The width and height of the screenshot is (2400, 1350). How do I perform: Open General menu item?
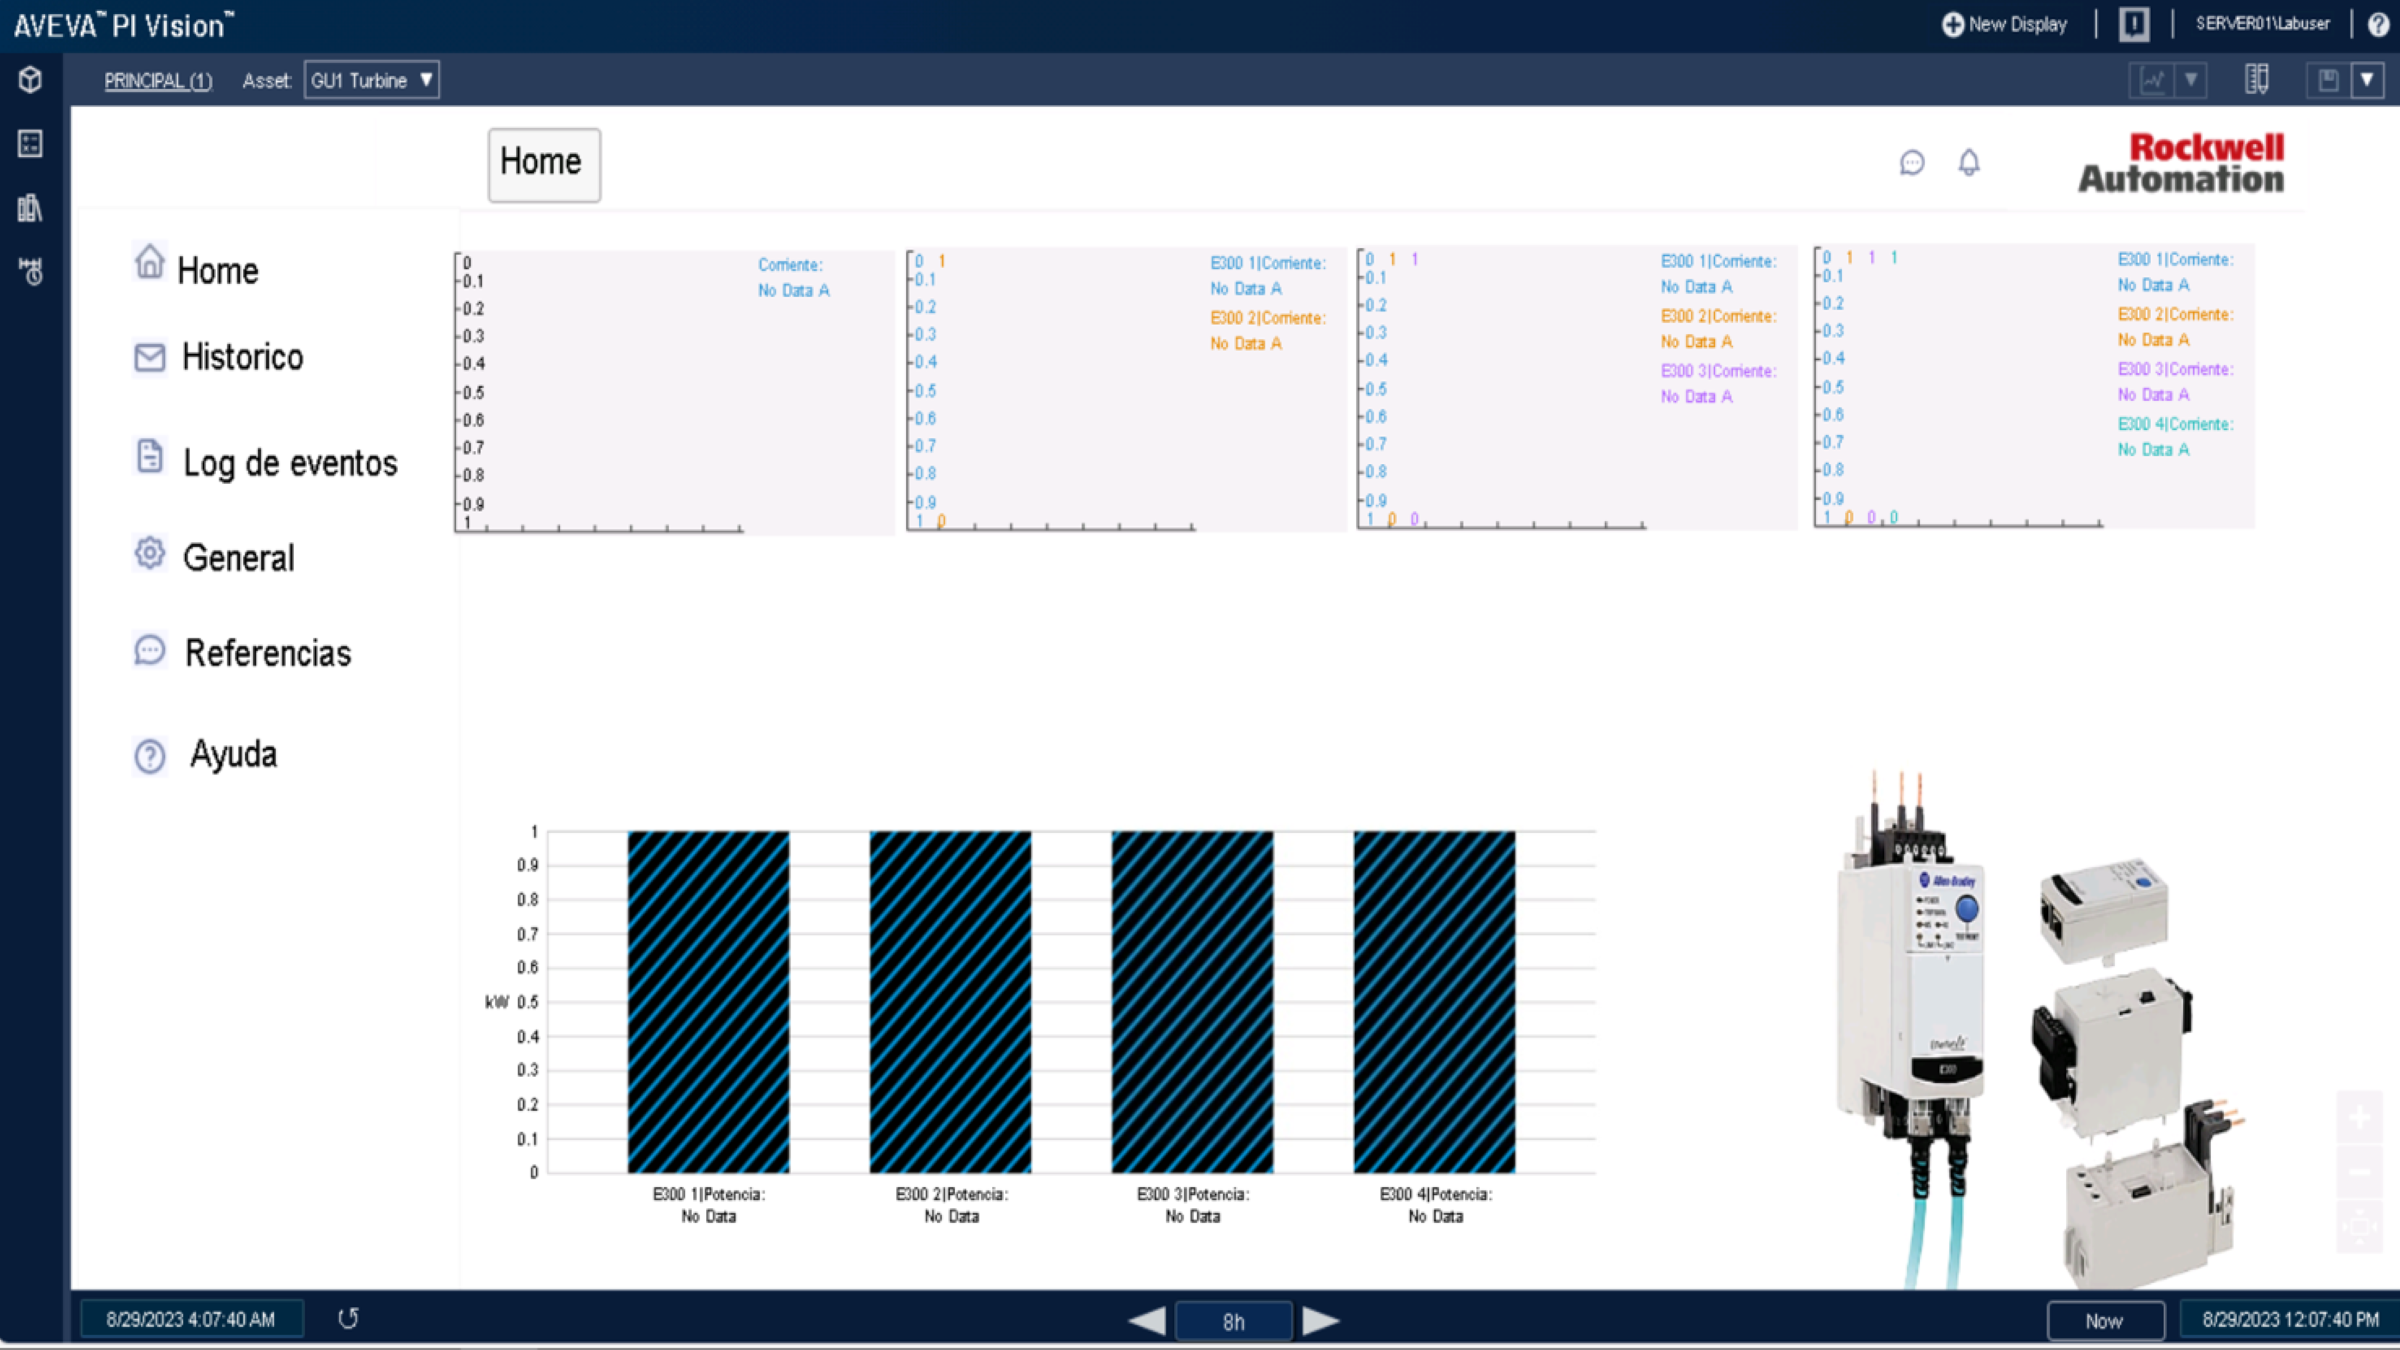238,557
